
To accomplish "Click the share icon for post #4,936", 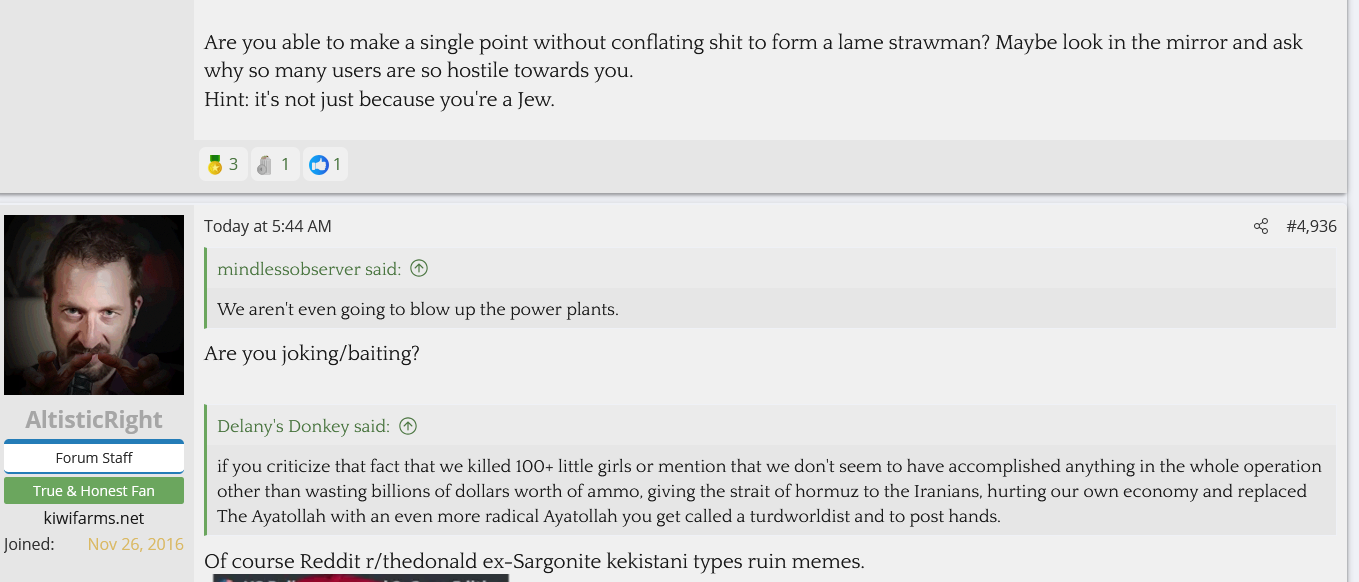I will (1260, 226).
